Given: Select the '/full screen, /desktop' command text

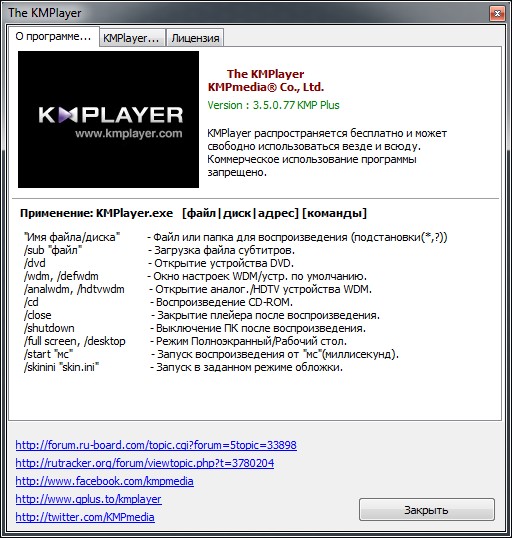Looking at the screenshot, I should tap(75, 341).
